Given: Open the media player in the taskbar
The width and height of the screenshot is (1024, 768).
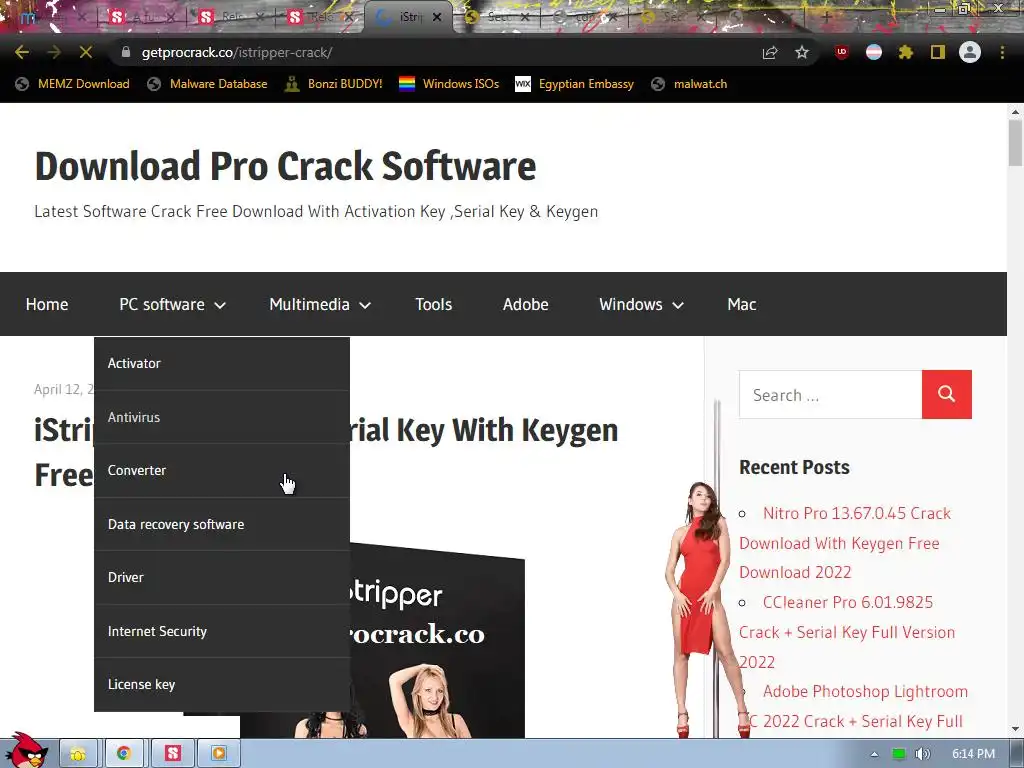Looking at the screenshot, I should (x=218, y=754).
